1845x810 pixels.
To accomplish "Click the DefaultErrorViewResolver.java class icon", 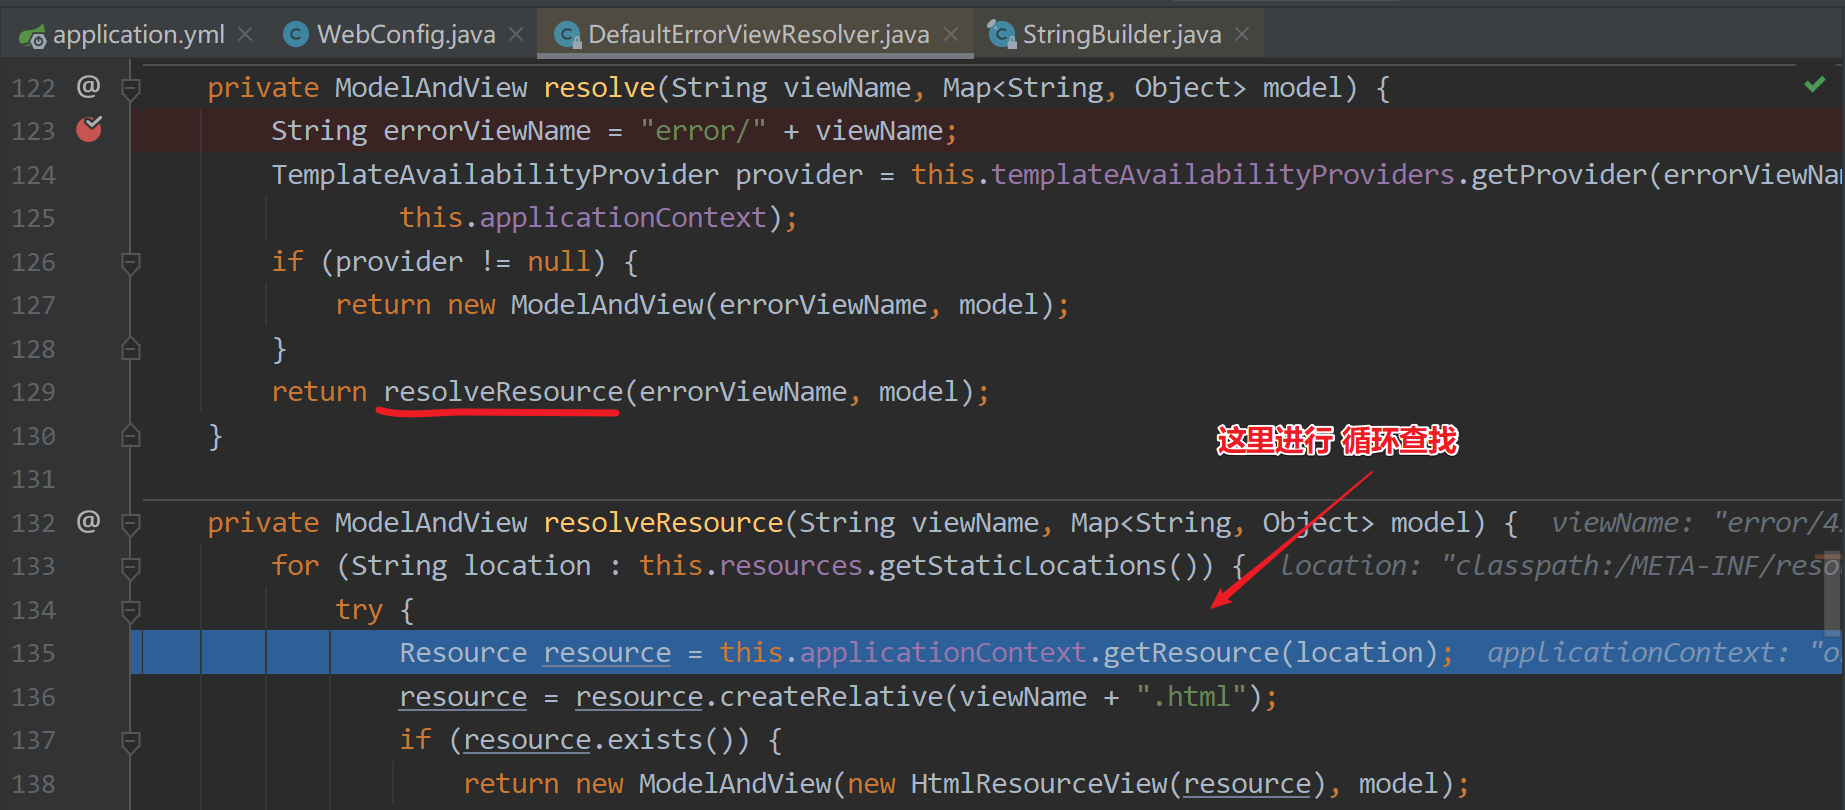I will click(x=567, y=36).
